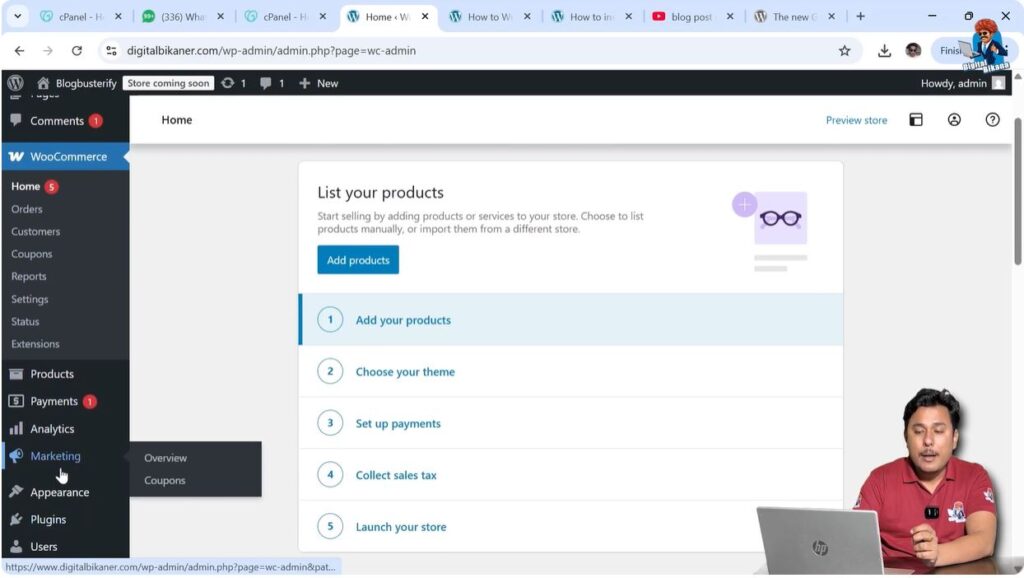Open Plugins using the plug icon

[16, 519]
